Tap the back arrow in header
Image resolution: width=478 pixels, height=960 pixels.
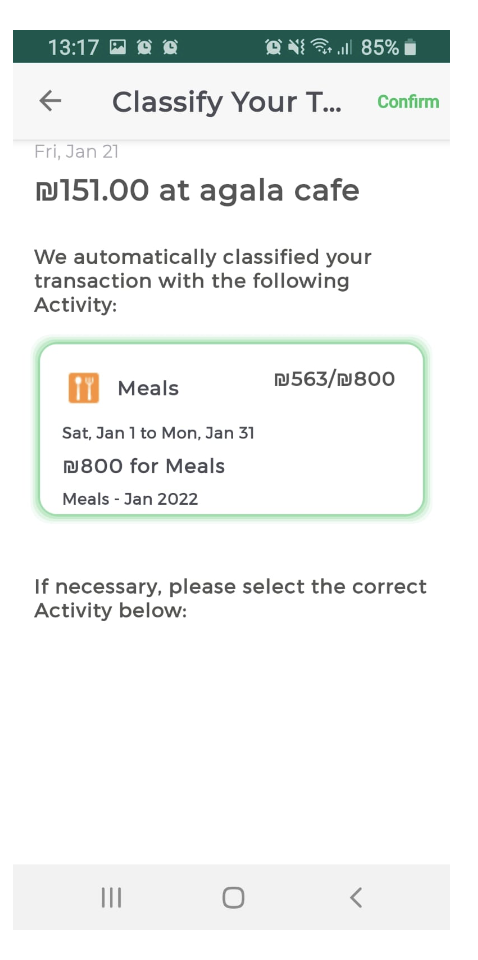tap(50, 101)
